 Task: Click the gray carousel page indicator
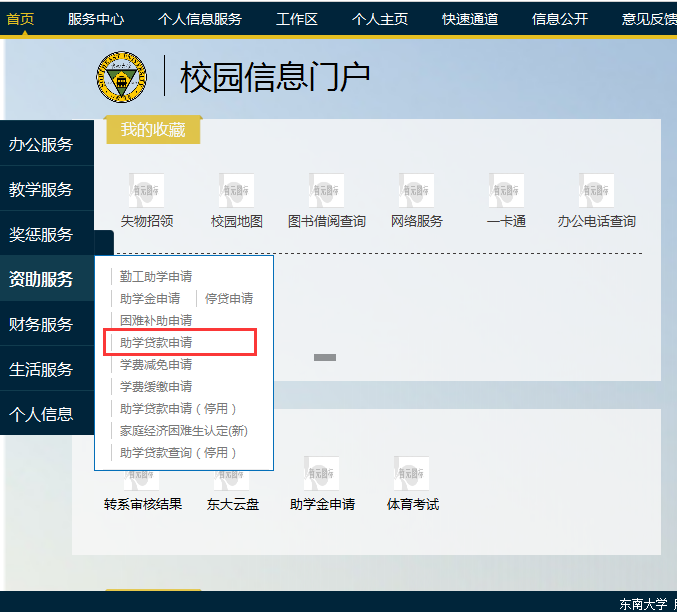tap(325, 357)
